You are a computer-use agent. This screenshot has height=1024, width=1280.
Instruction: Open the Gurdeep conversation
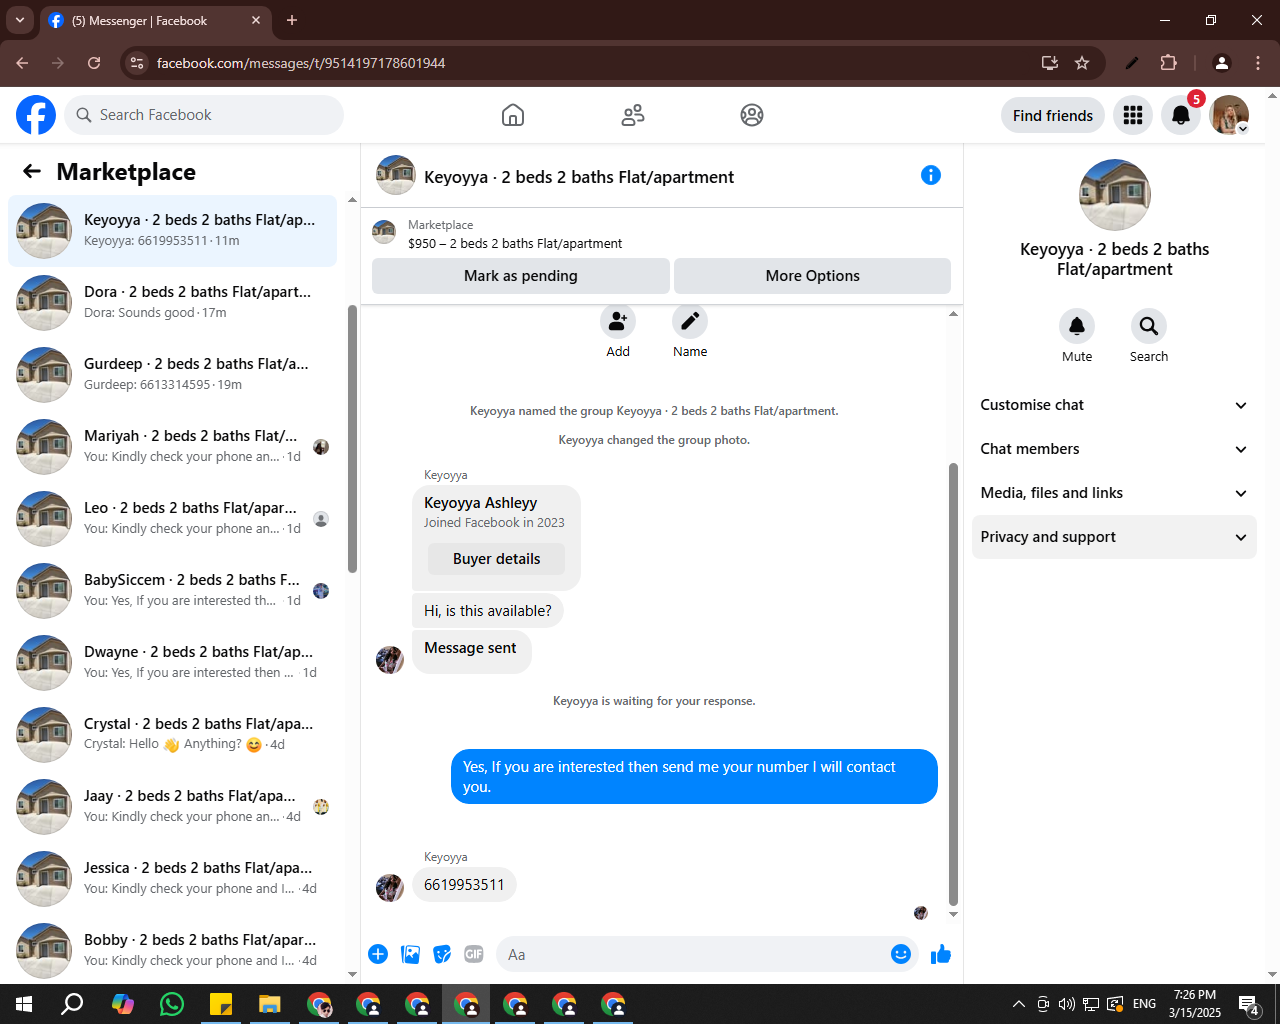[x=172, y=374]
